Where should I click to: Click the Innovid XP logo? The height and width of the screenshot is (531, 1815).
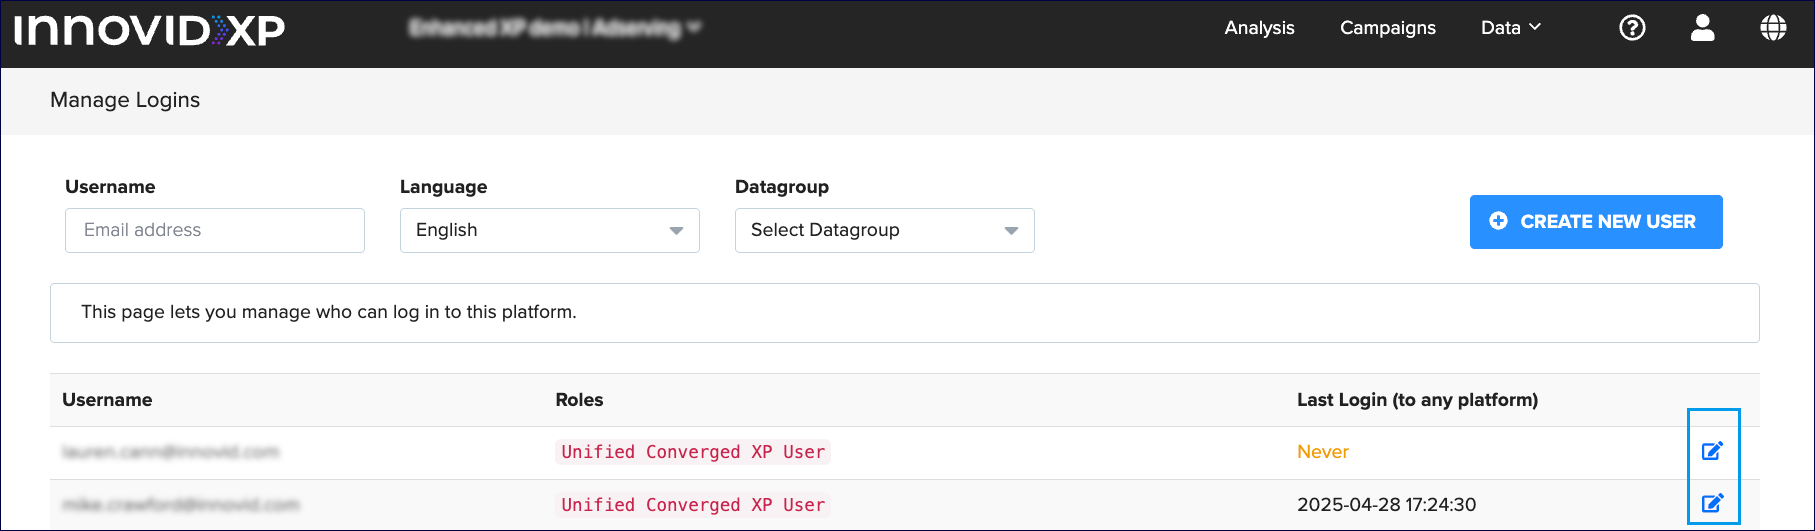click(150, 30)
